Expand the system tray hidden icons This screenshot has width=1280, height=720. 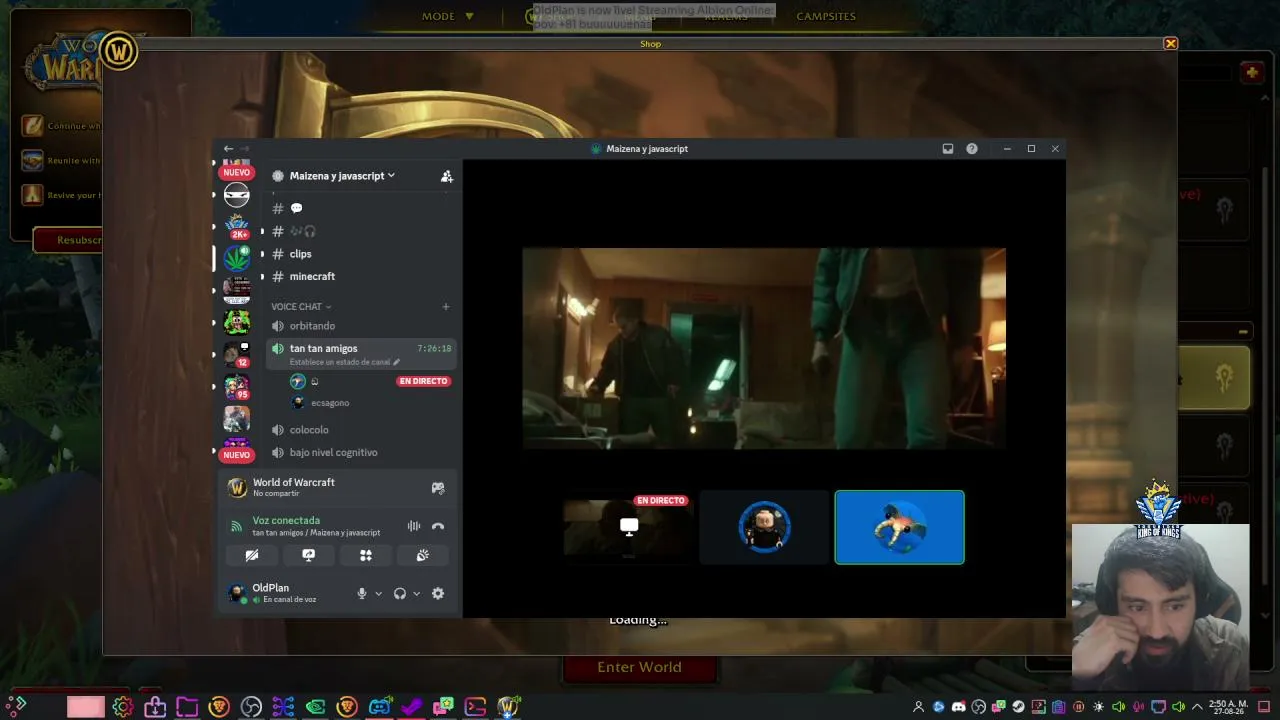coord(1197,707)
